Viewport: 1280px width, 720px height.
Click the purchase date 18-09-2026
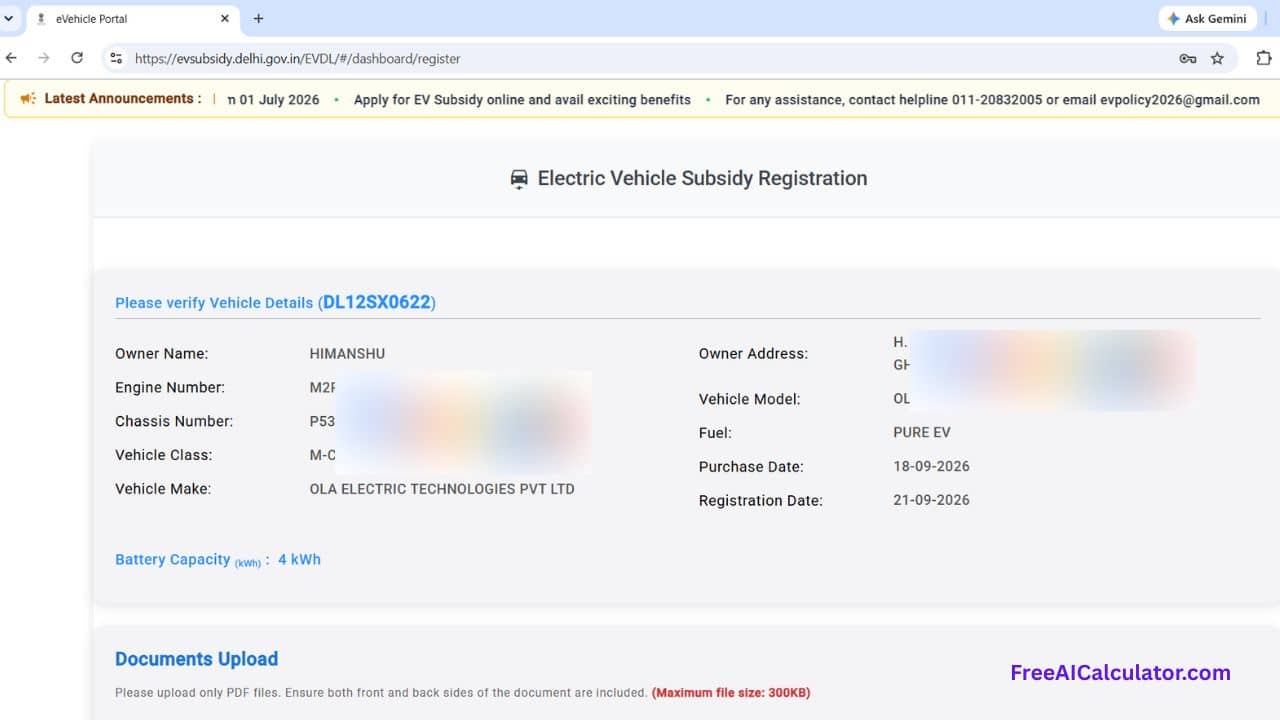point(931,466)
